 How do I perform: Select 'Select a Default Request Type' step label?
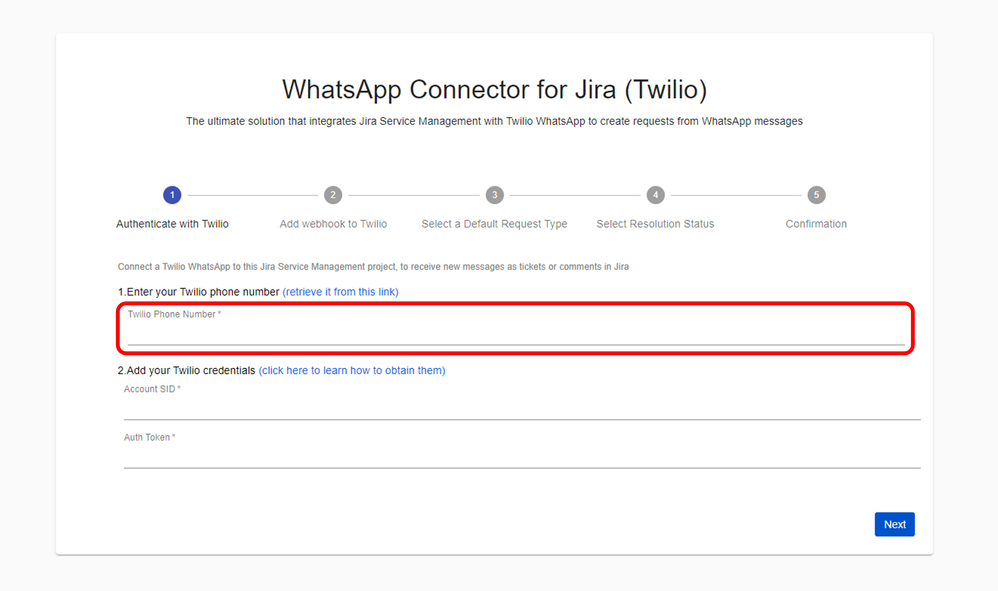click(x=495, y=224)
